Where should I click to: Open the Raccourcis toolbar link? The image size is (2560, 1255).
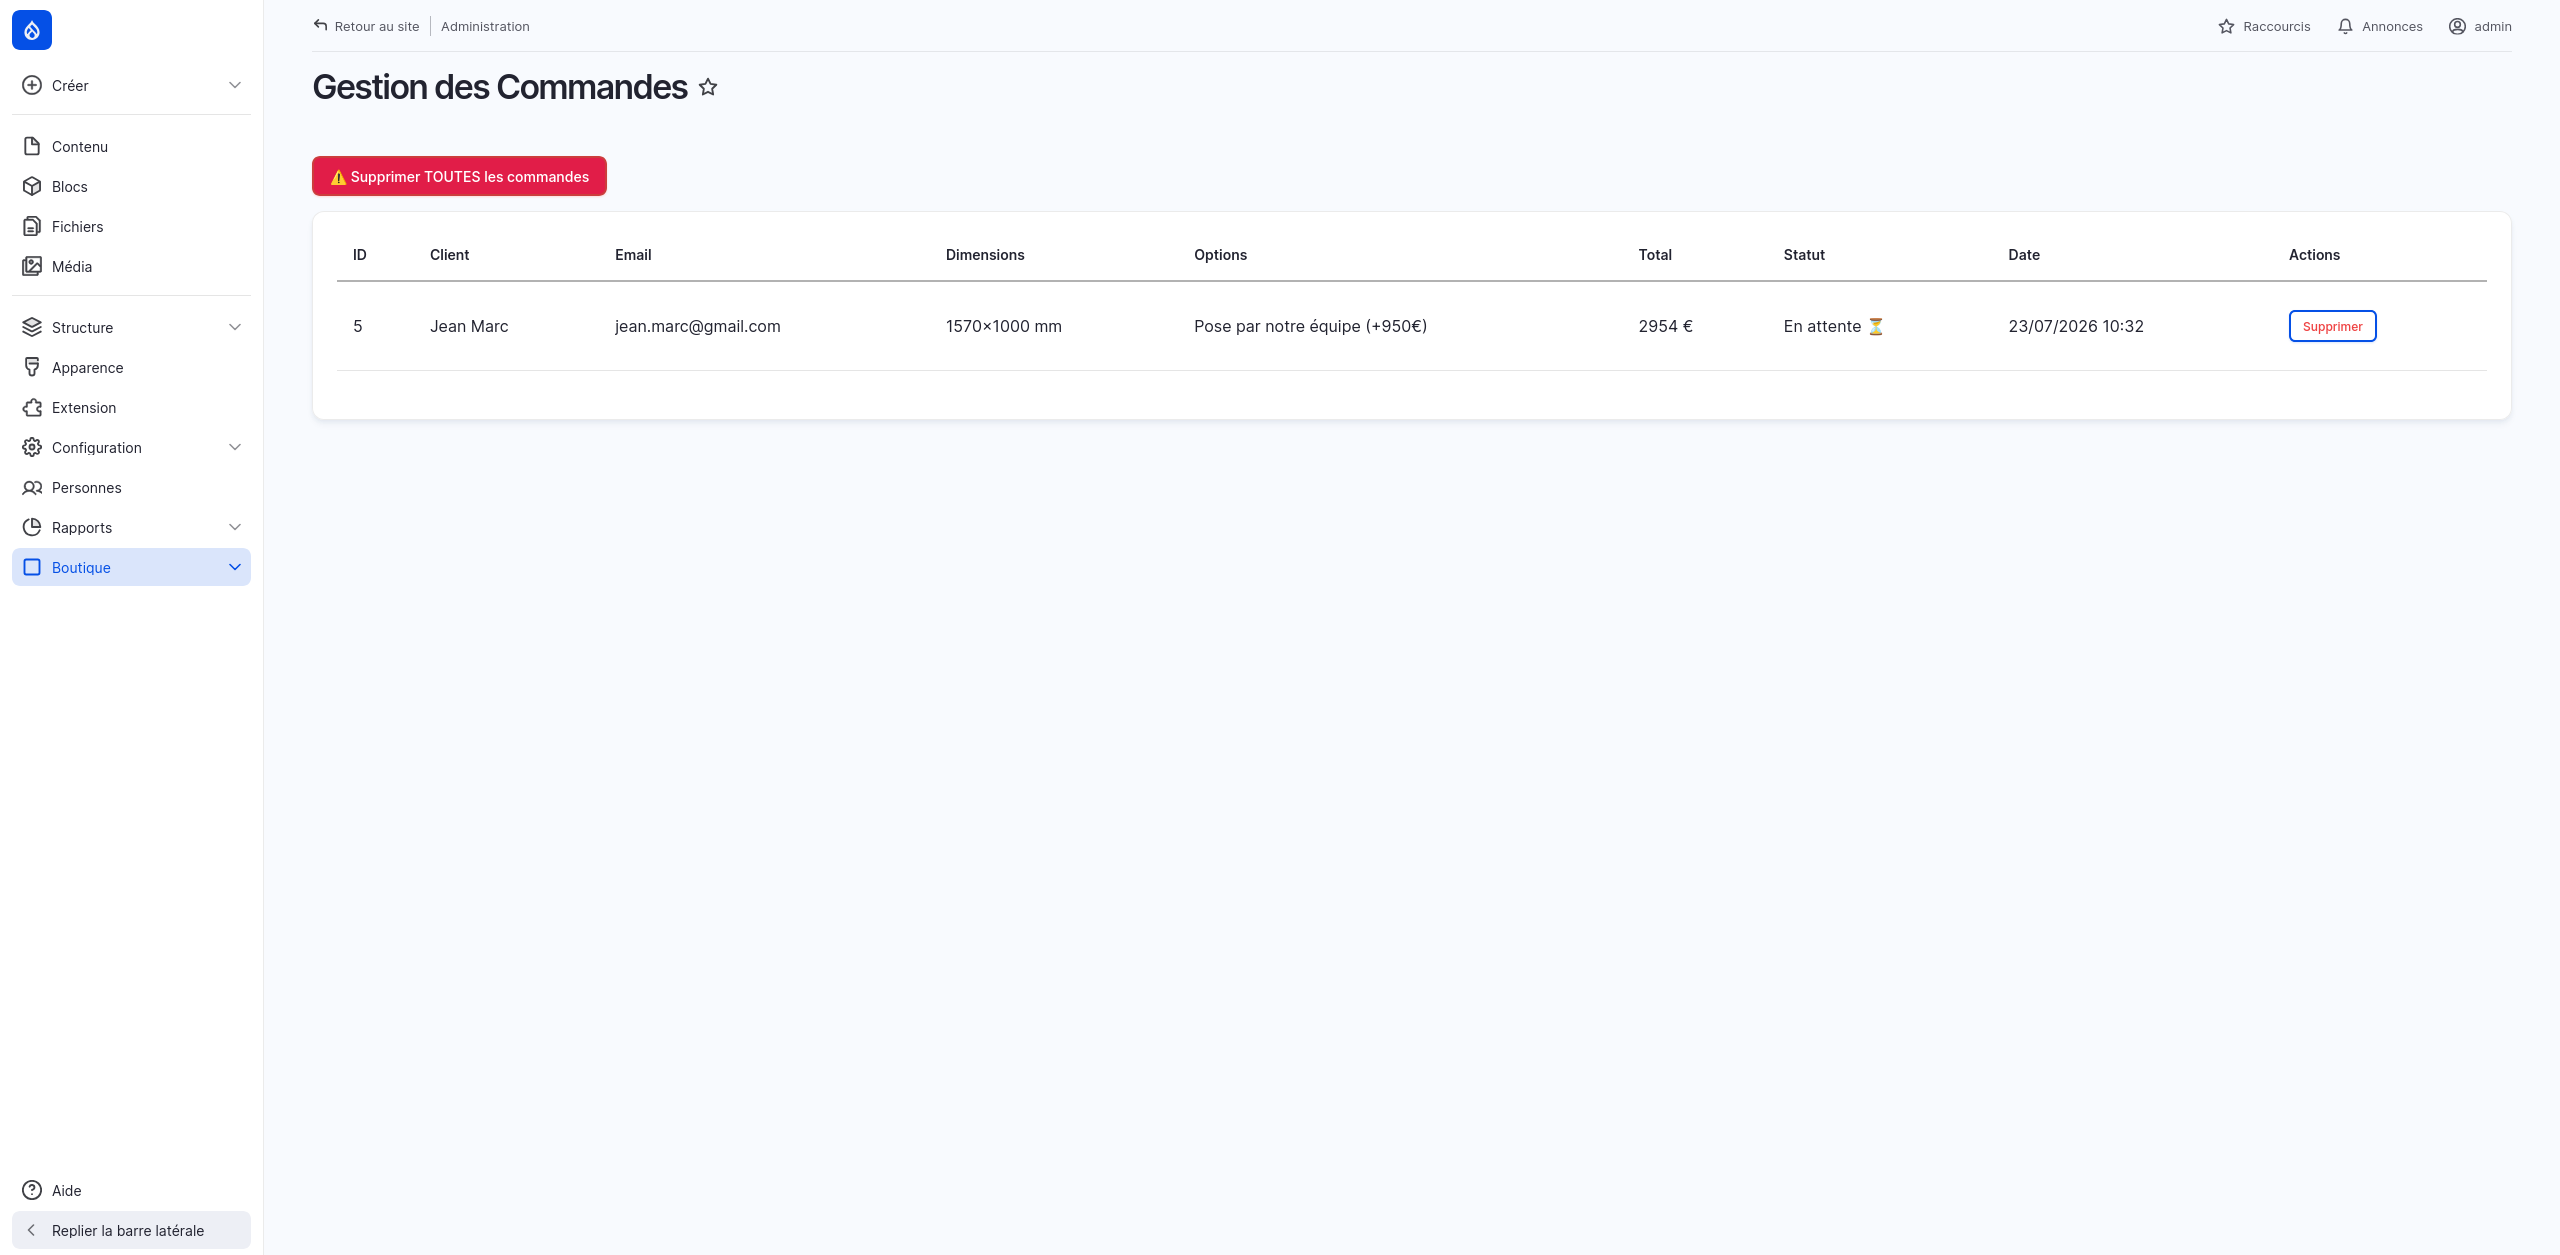(2264, 26)
